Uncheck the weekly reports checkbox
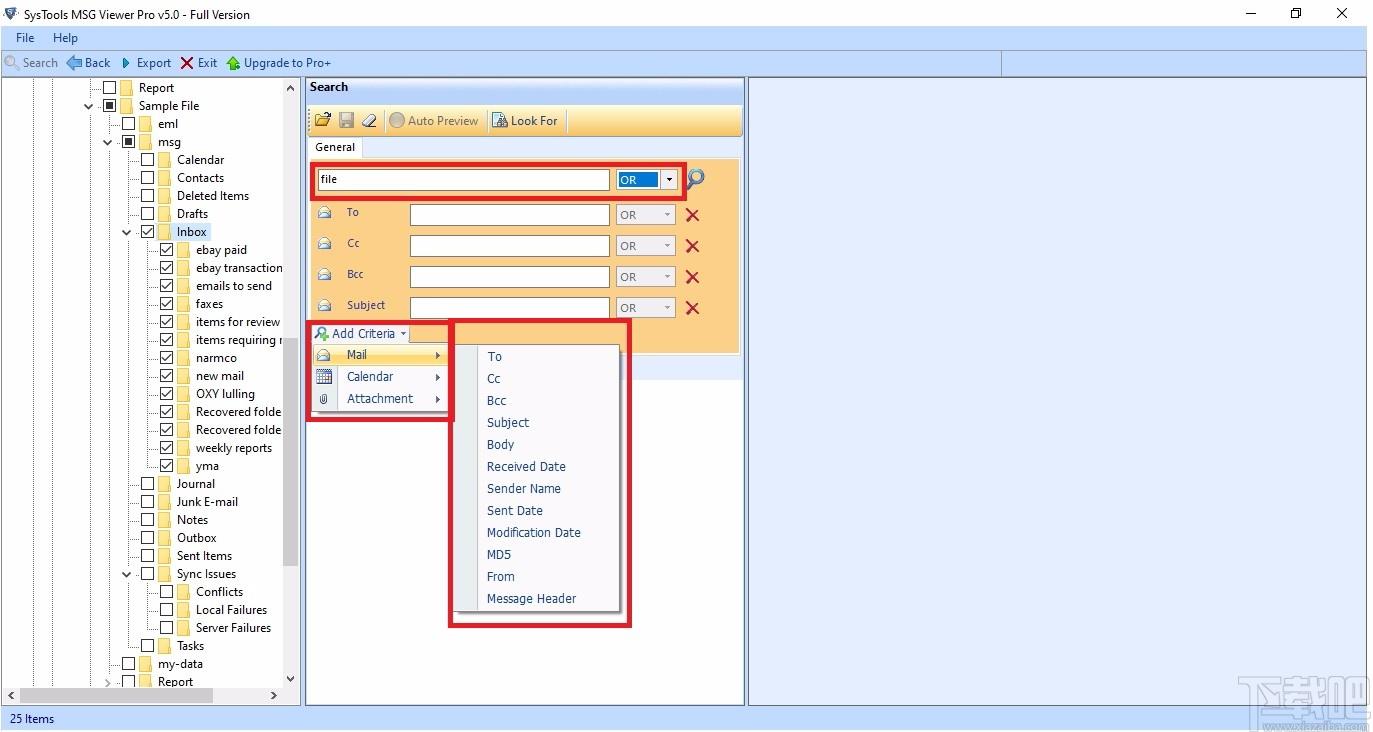 [x=167, y=448]
